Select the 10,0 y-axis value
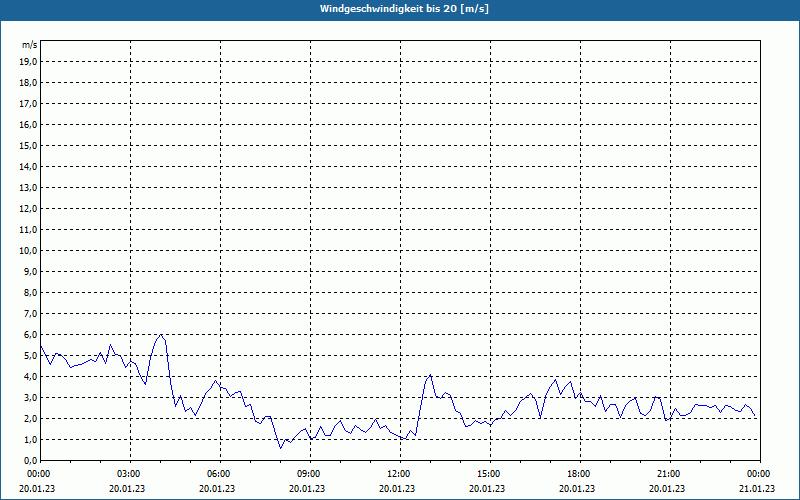The width and height of the screenshot is (800, 500). point(28,251)
